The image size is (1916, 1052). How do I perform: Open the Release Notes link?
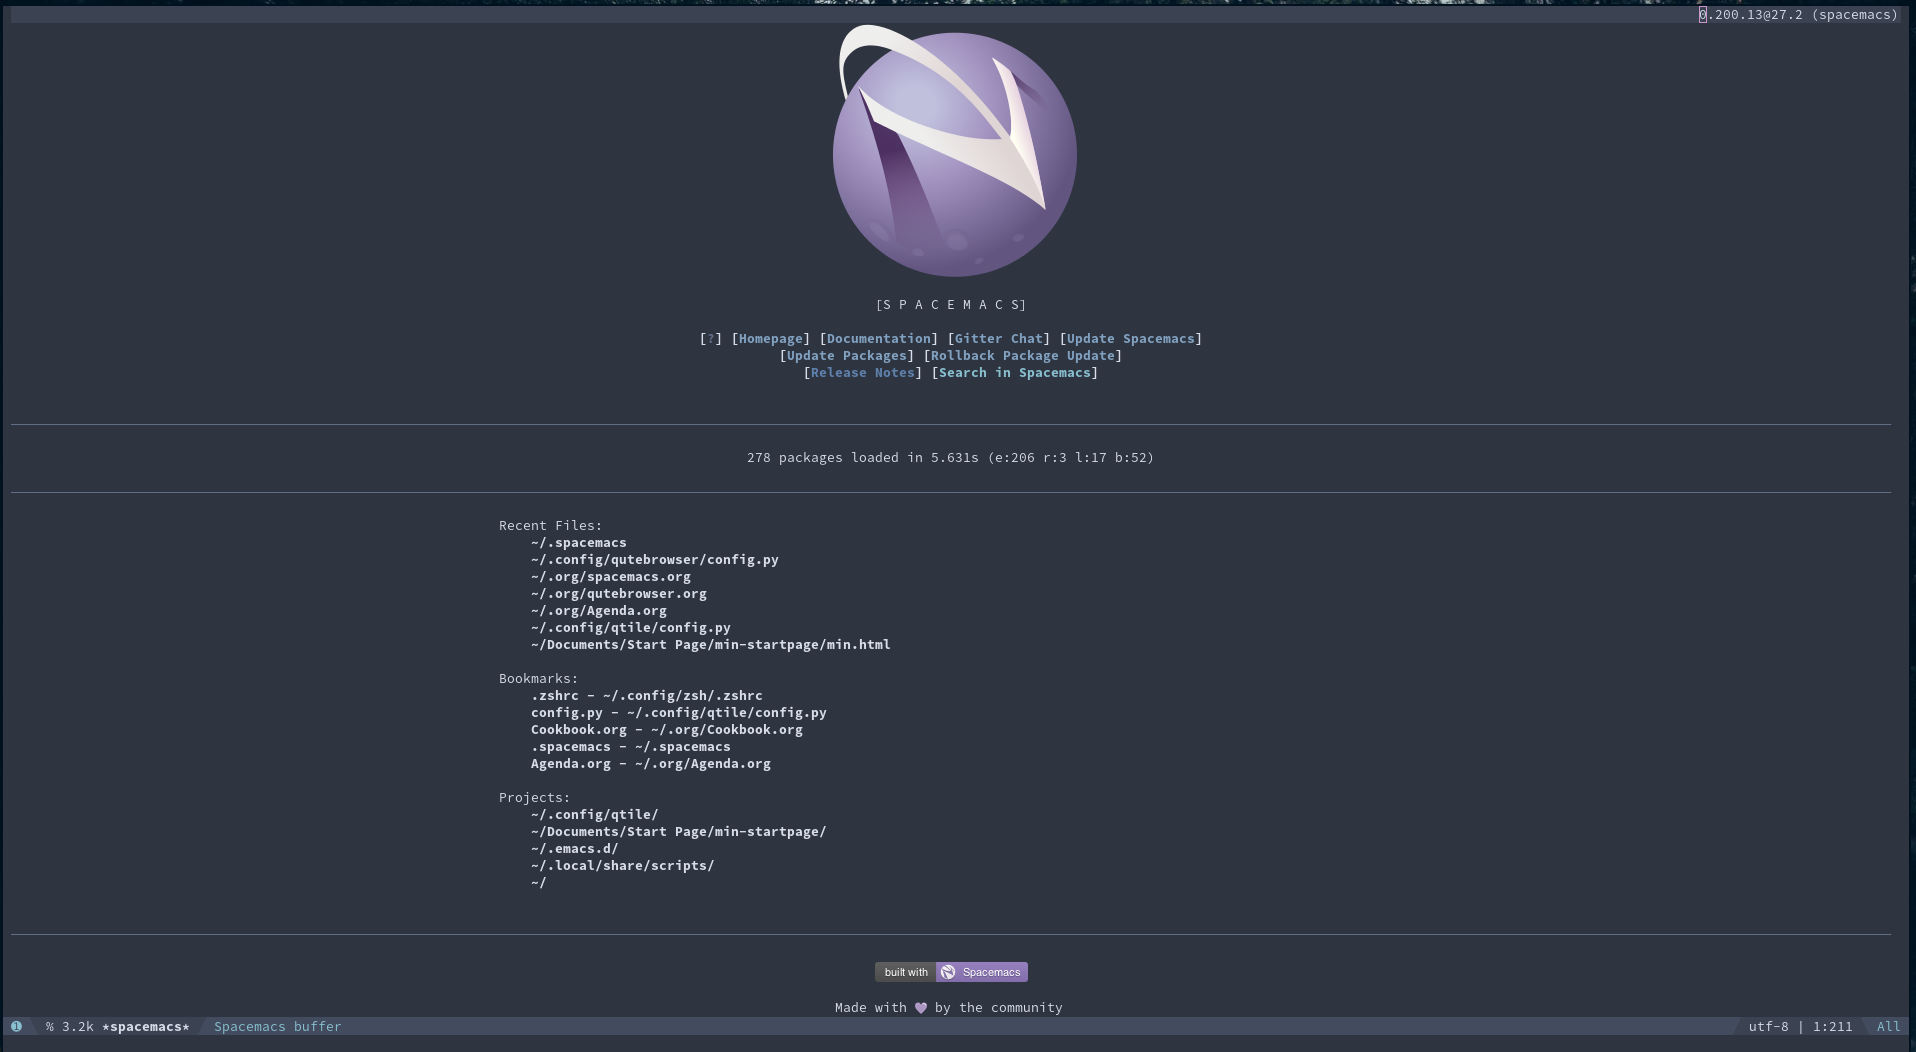863,373
